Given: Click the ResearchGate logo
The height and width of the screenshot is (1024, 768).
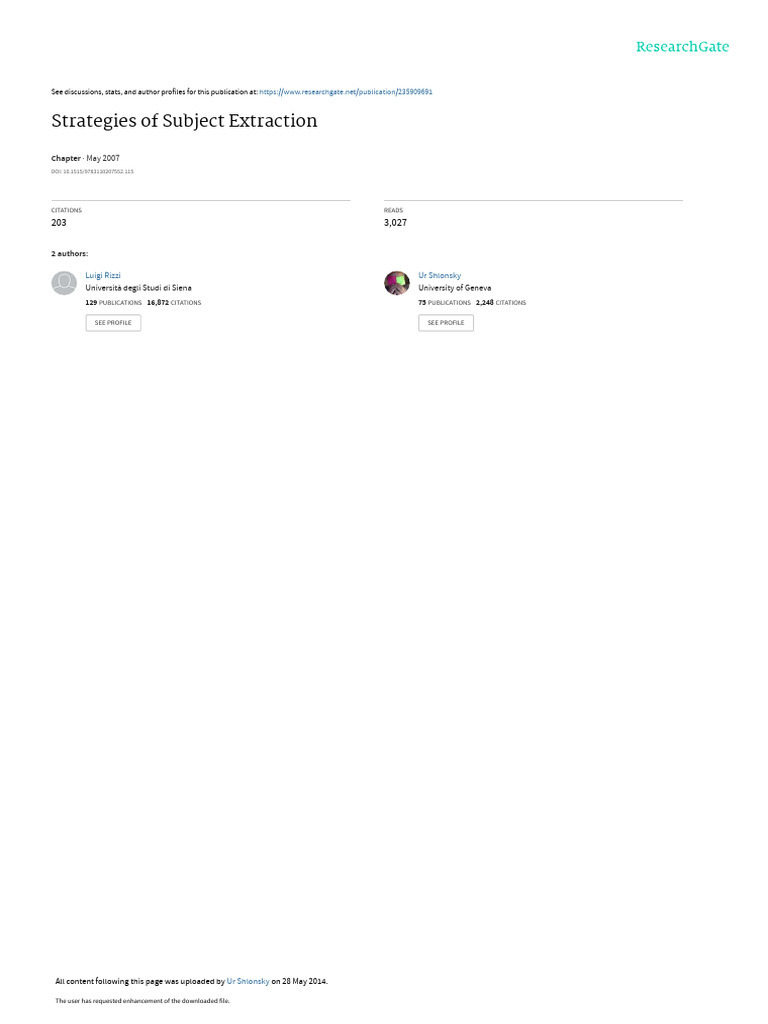Looking at the screenshot, I should pyautogui.click(x=682, y=47).
